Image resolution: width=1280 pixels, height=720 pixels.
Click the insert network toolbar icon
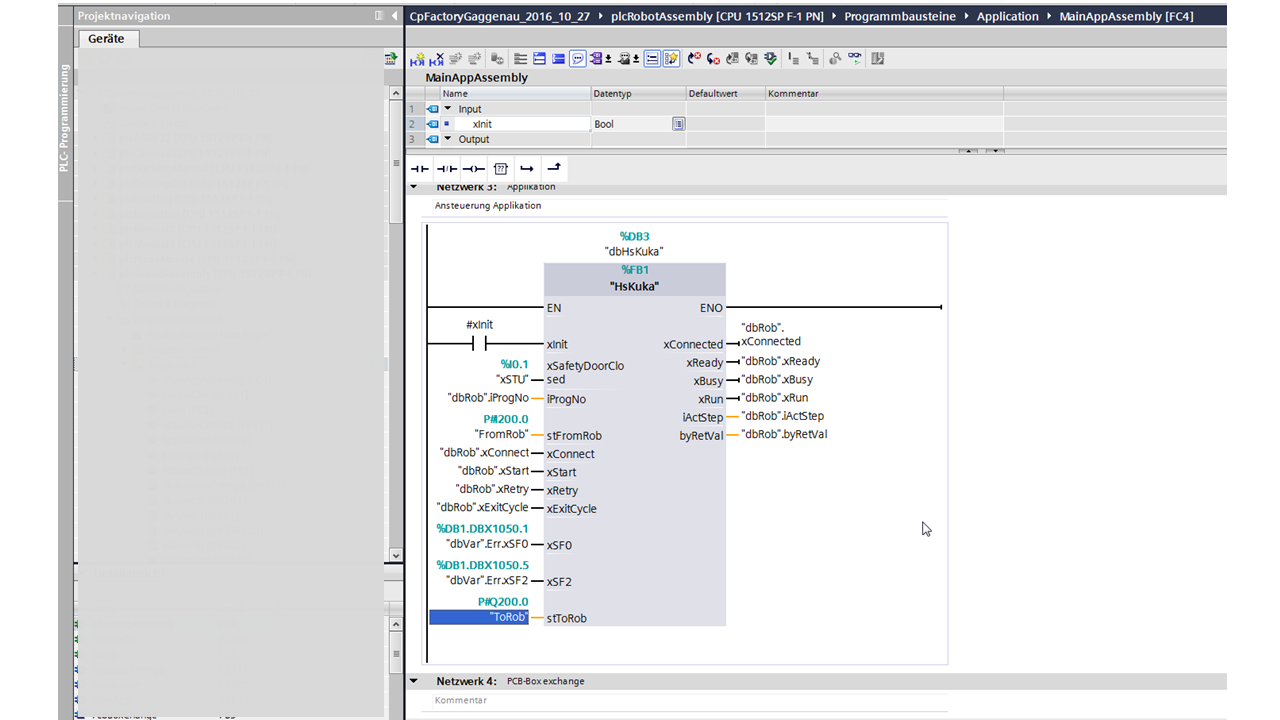click(418, 59)
